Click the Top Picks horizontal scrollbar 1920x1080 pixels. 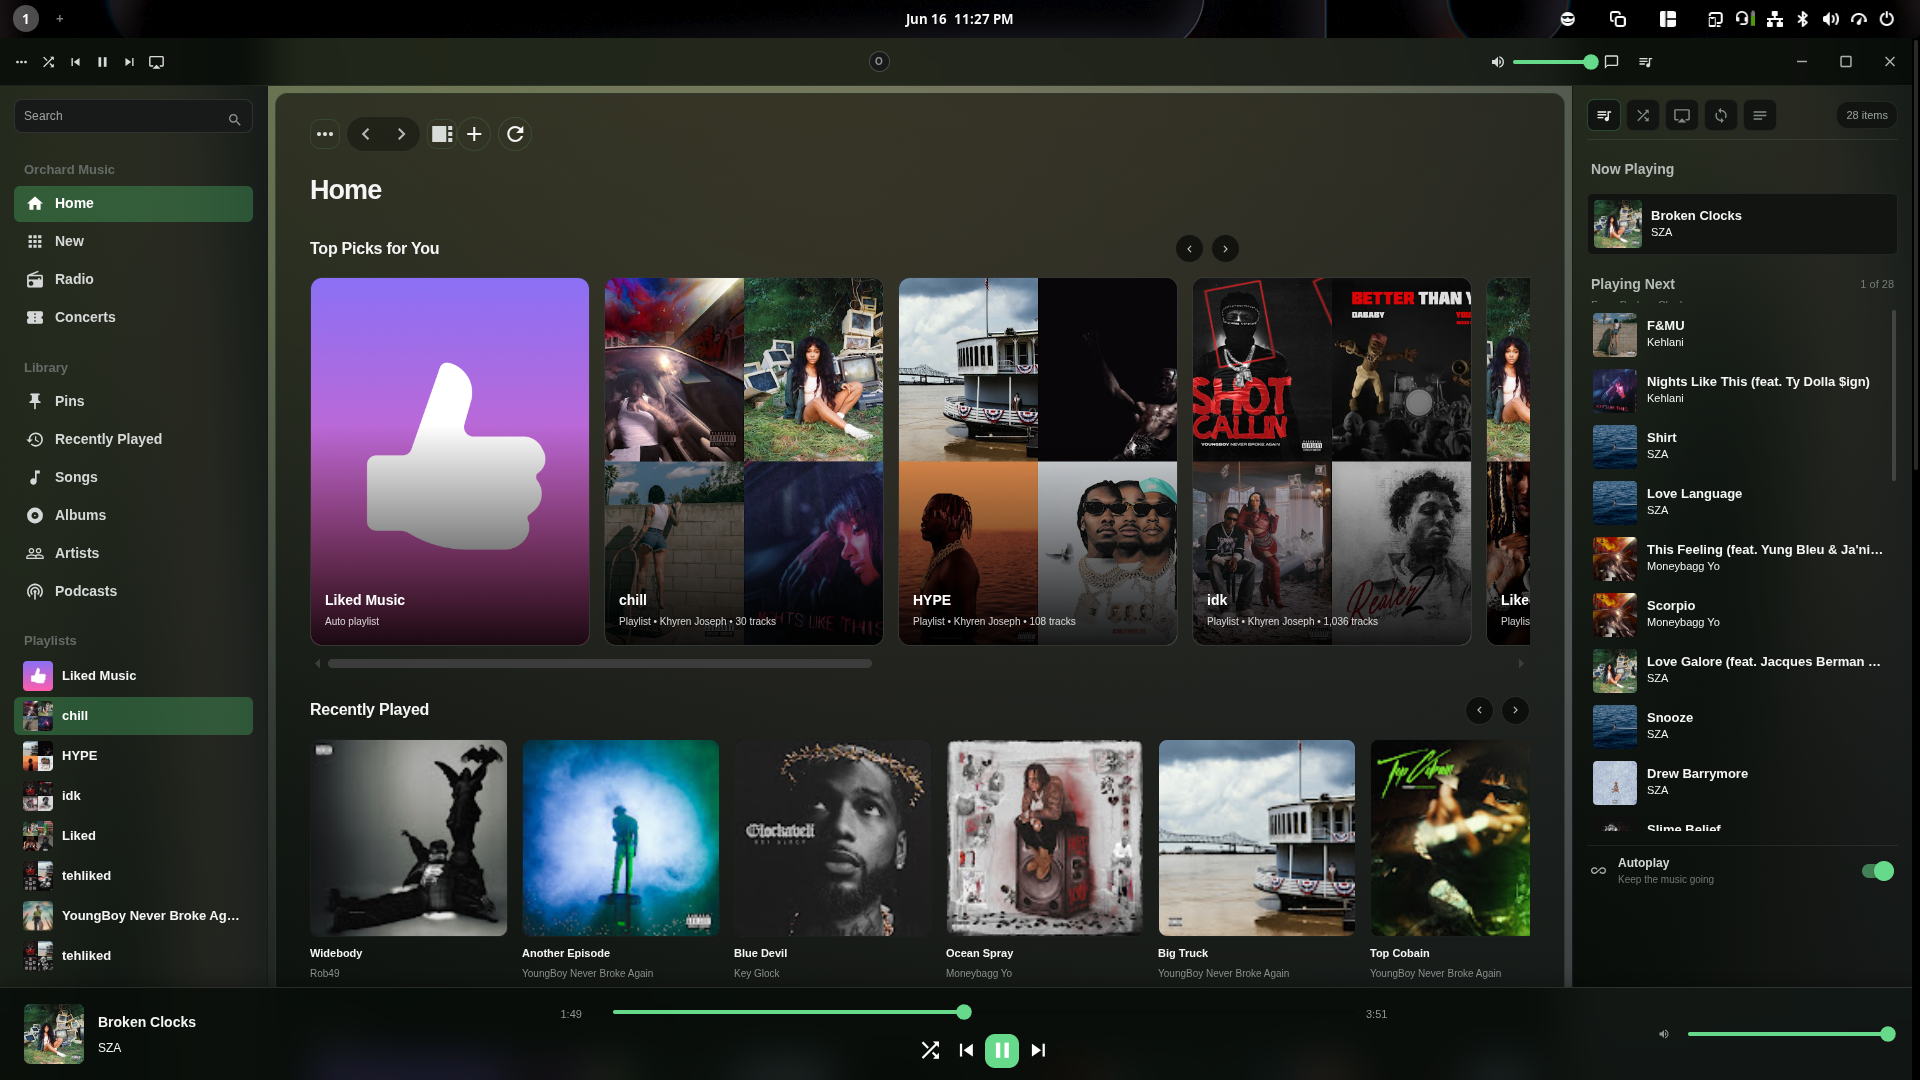[600, 663]
